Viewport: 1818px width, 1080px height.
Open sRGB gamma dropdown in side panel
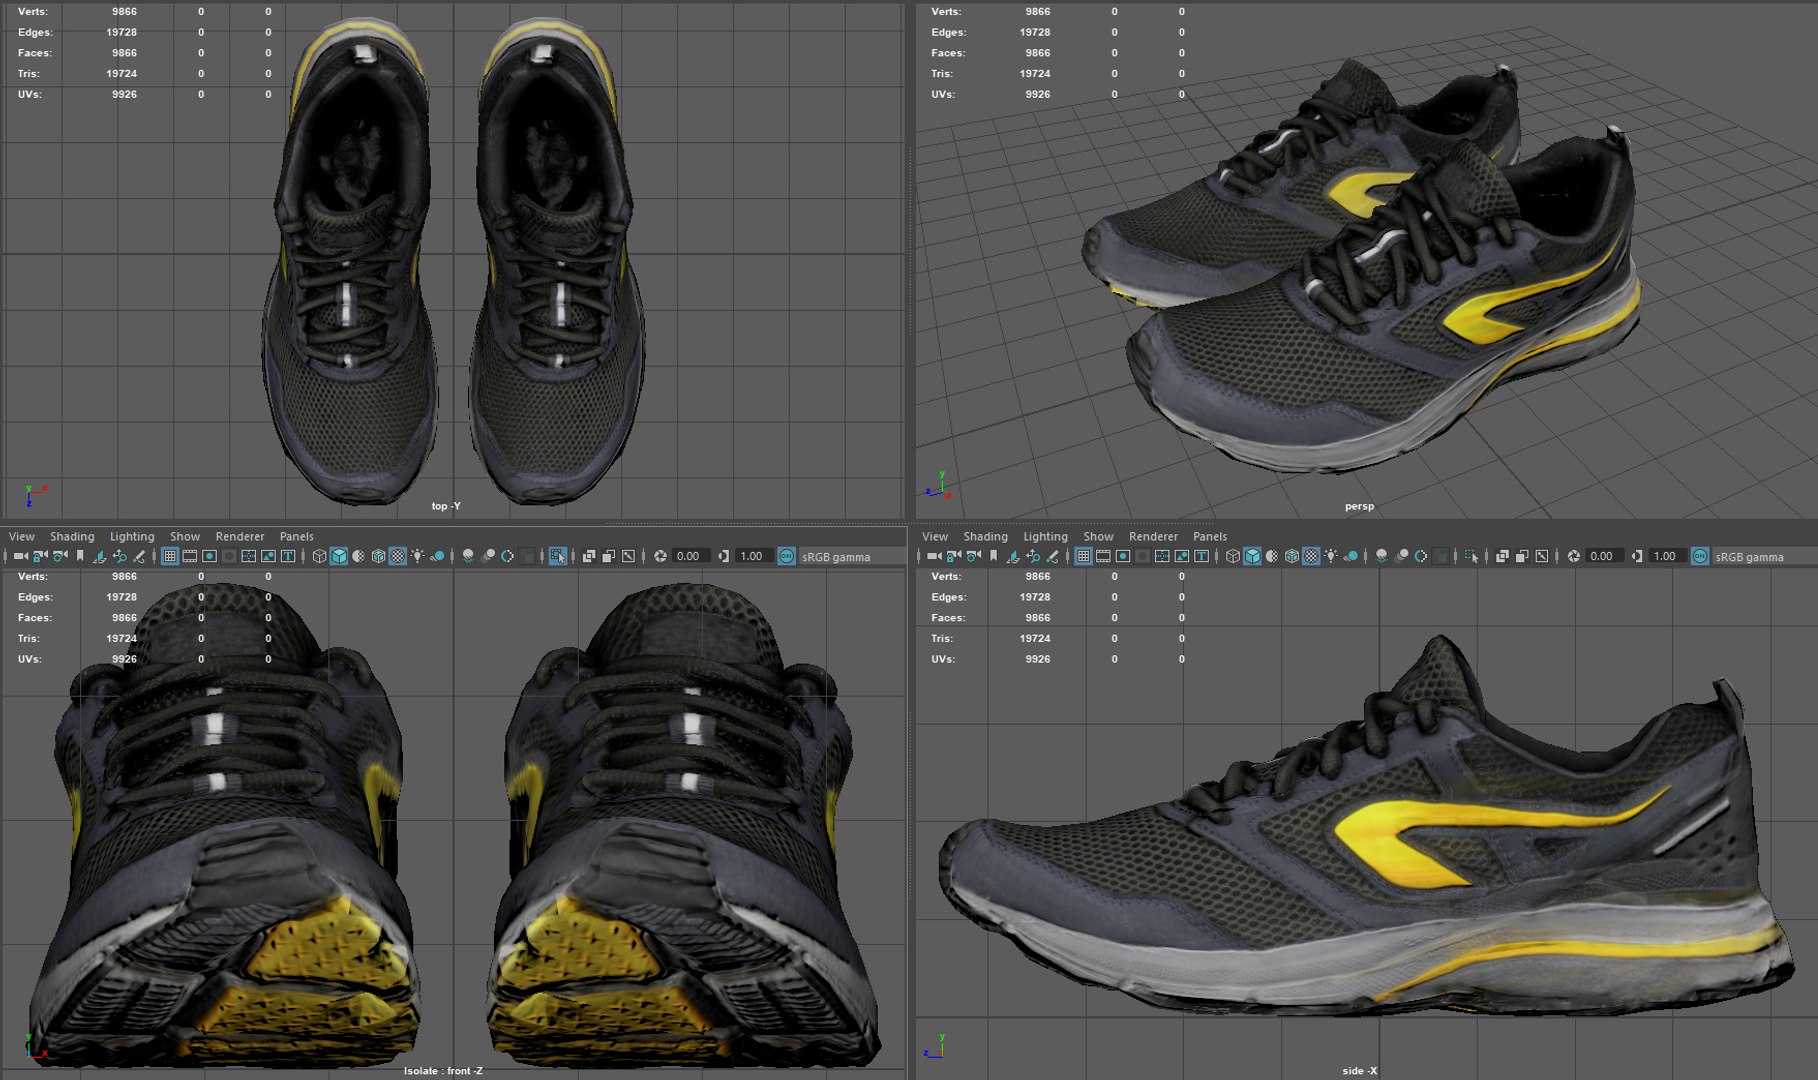pos(1764,557)
